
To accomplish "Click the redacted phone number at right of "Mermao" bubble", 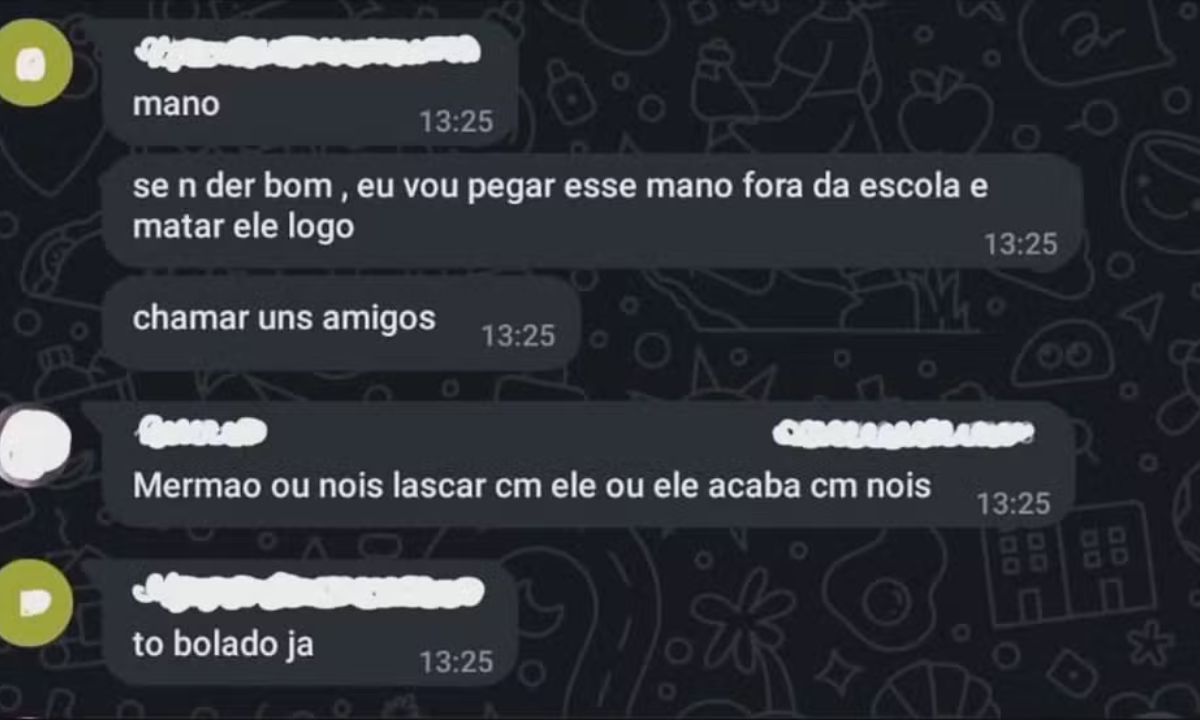I will coord(904,432).
